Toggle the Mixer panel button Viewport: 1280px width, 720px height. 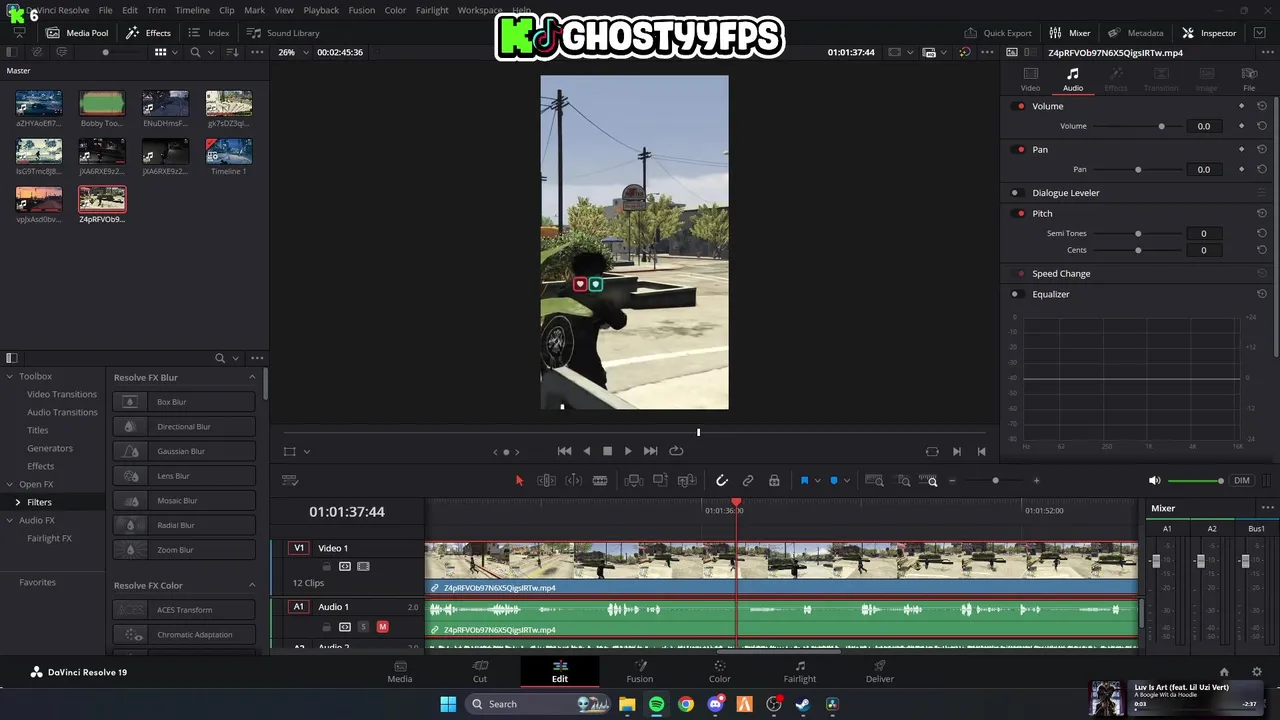pos(1070,33)
